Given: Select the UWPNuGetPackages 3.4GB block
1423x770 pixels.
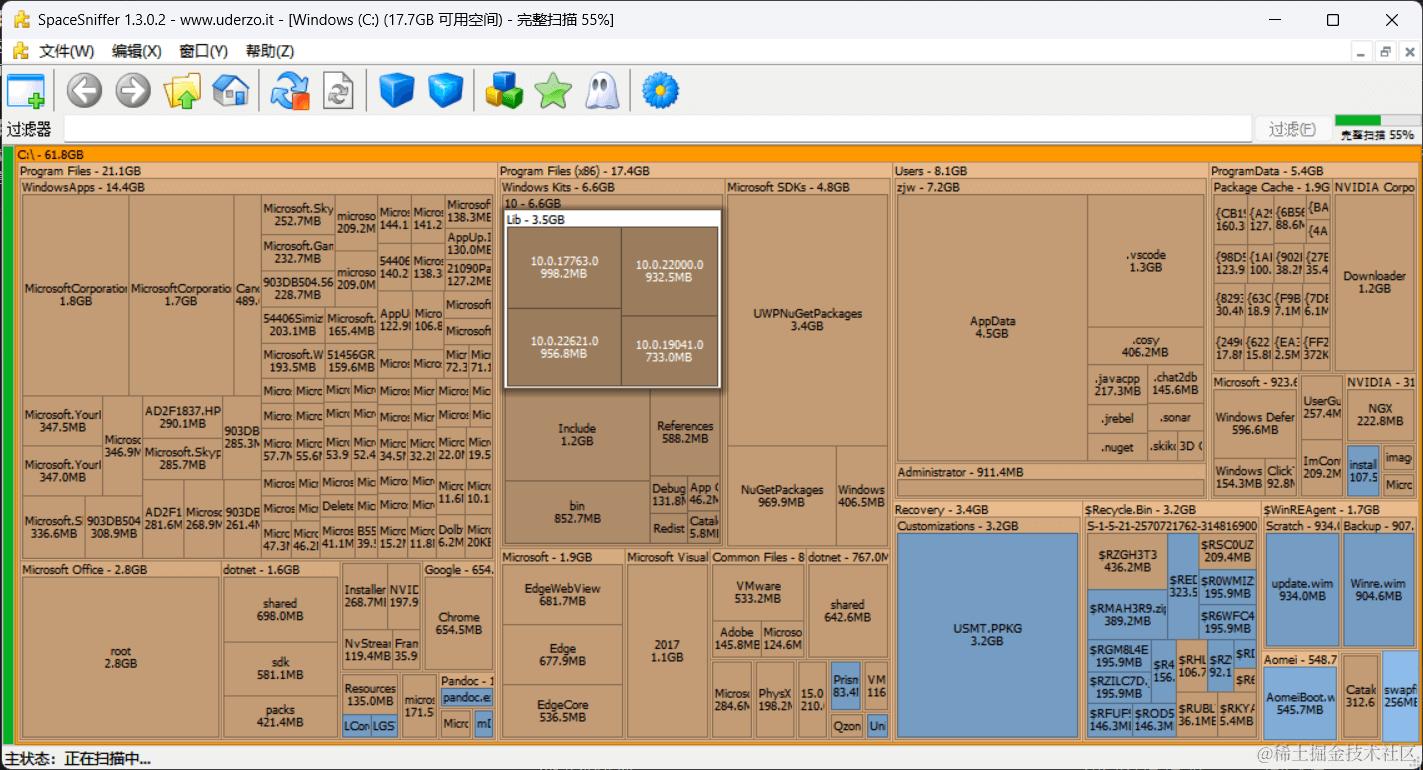Looking at the screenshot, I should click(807, 320).
